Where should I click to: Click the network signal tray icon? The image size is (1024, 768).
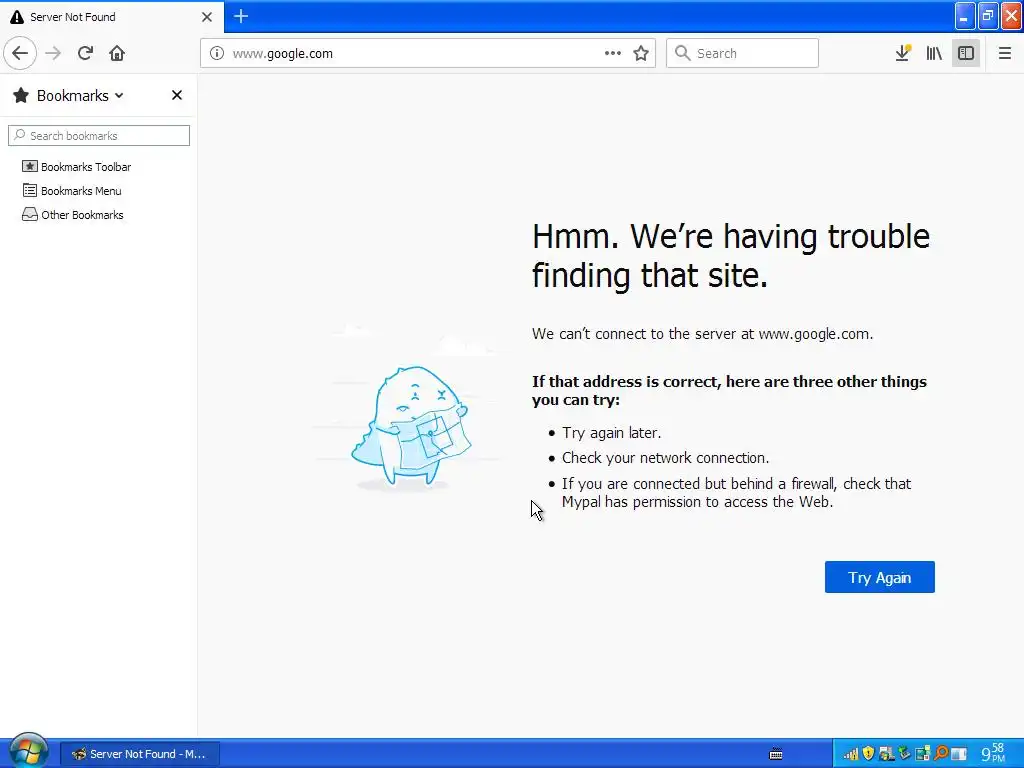(851, 754)
